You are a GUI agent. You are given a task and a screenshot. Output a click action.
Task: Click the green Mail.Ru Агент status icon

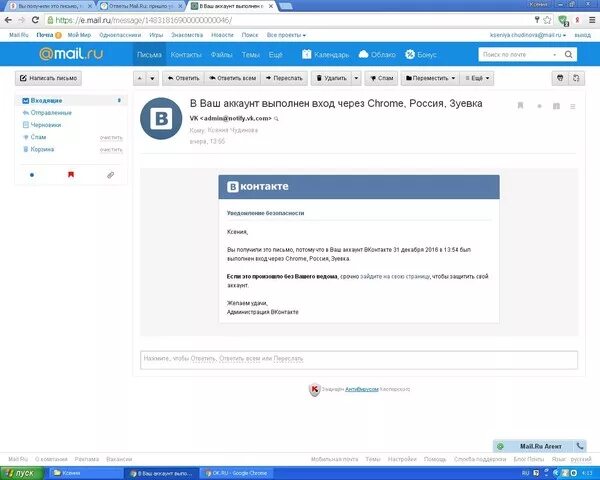click(x=500, y=446)
